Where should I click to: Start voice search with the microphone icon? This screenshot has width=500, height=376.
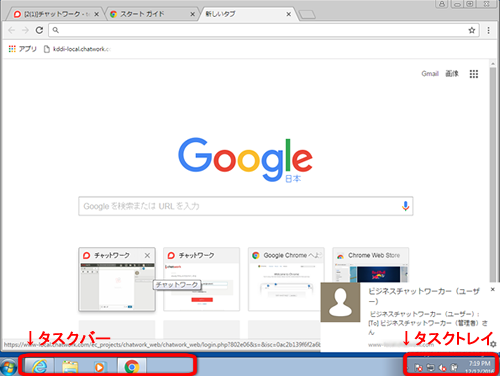[405, 206]
